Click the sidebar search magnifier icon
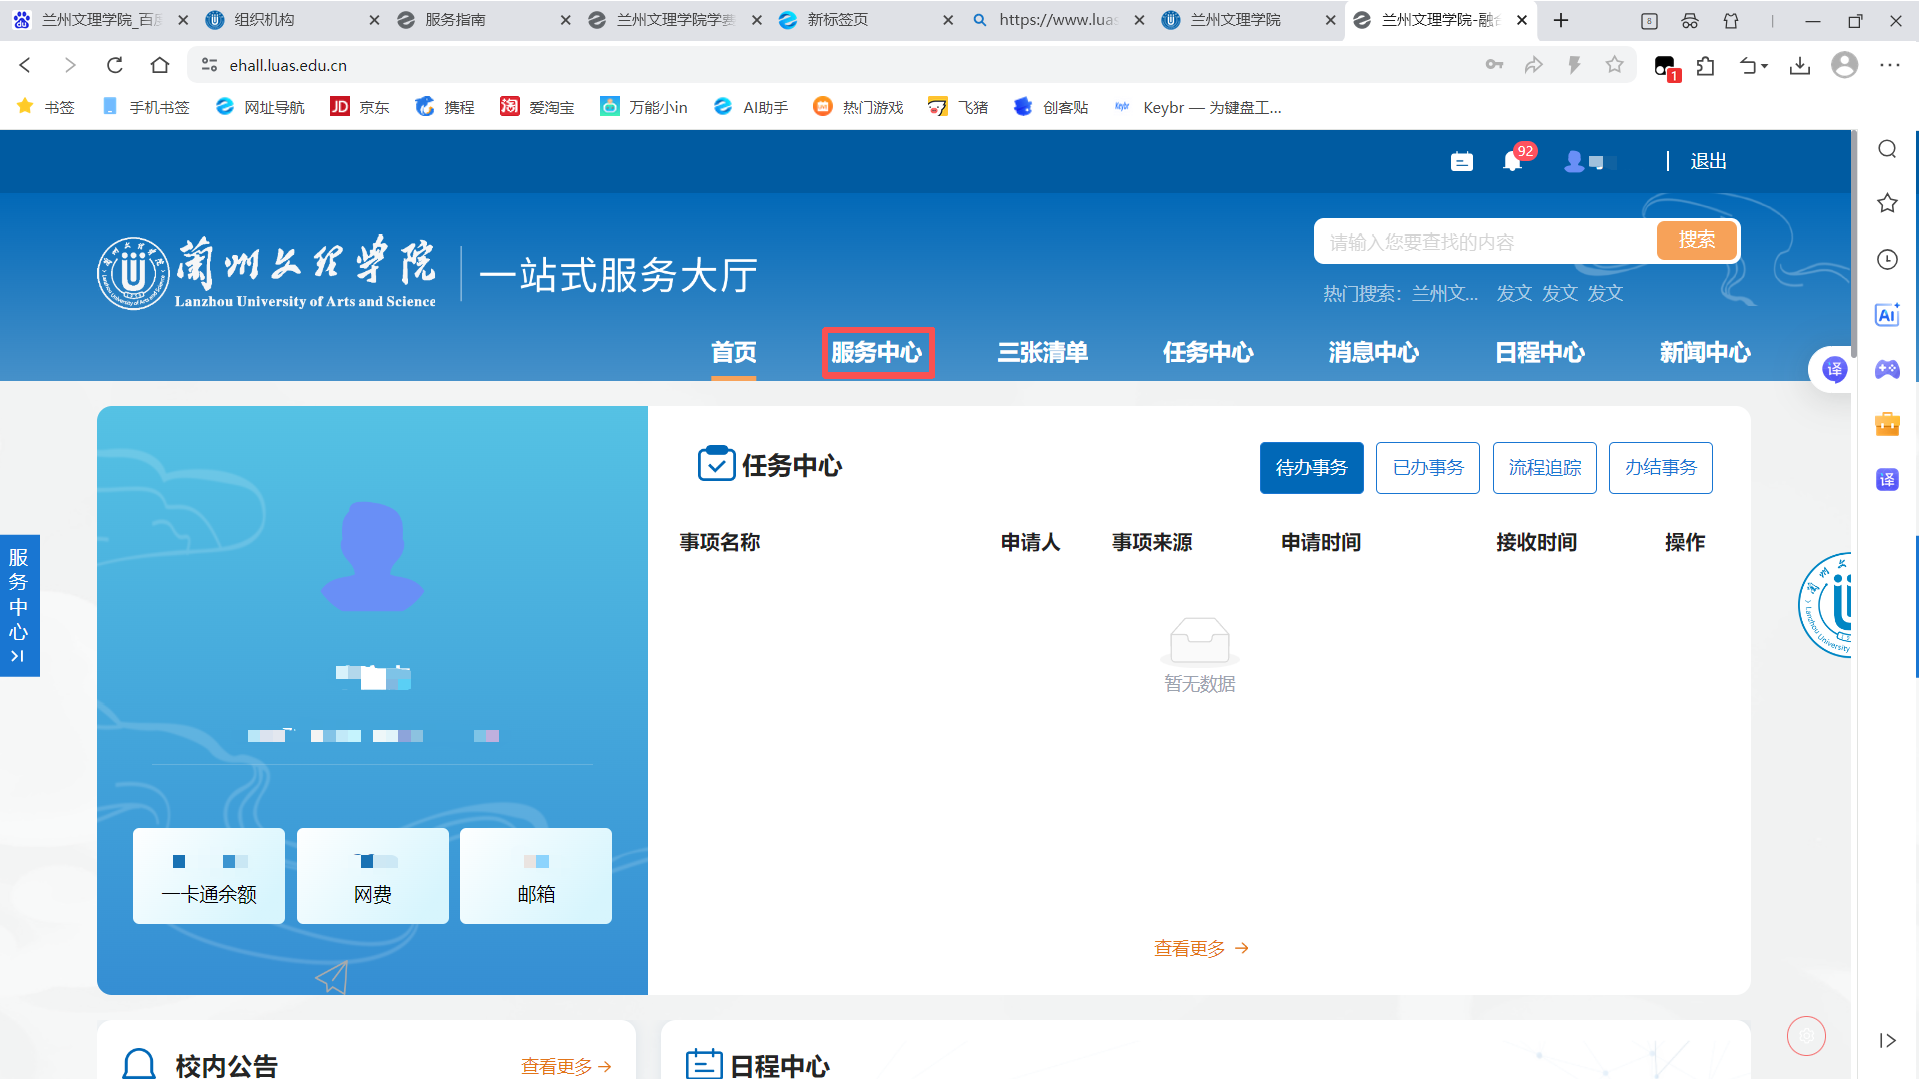The height and width of the screenshot is (1079, 1919). click(x=1887, y=149)
